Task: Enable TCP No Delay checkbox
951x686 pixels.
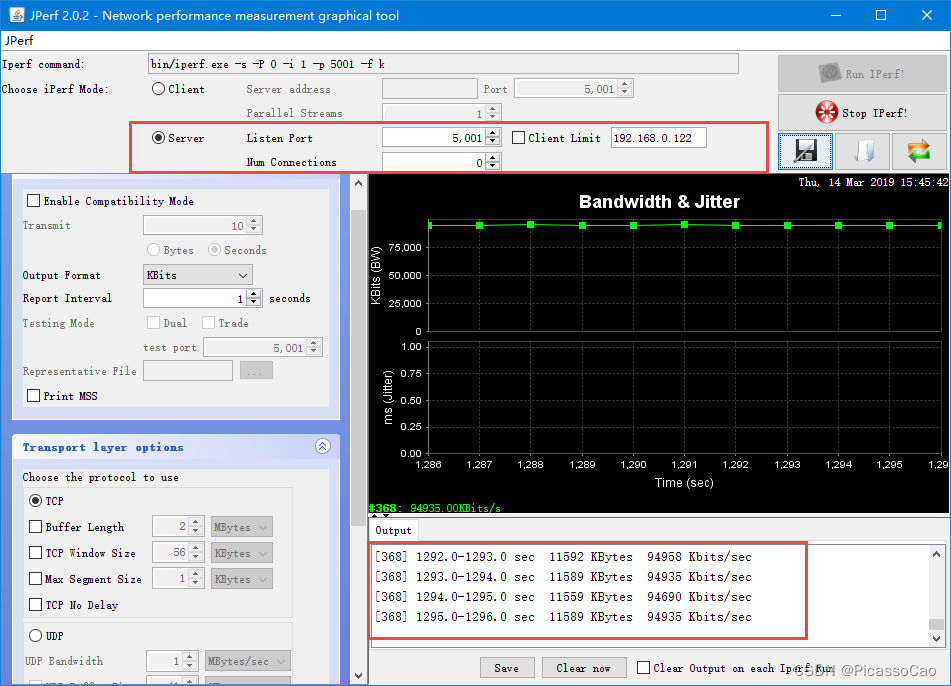Action: click(36, 605)
